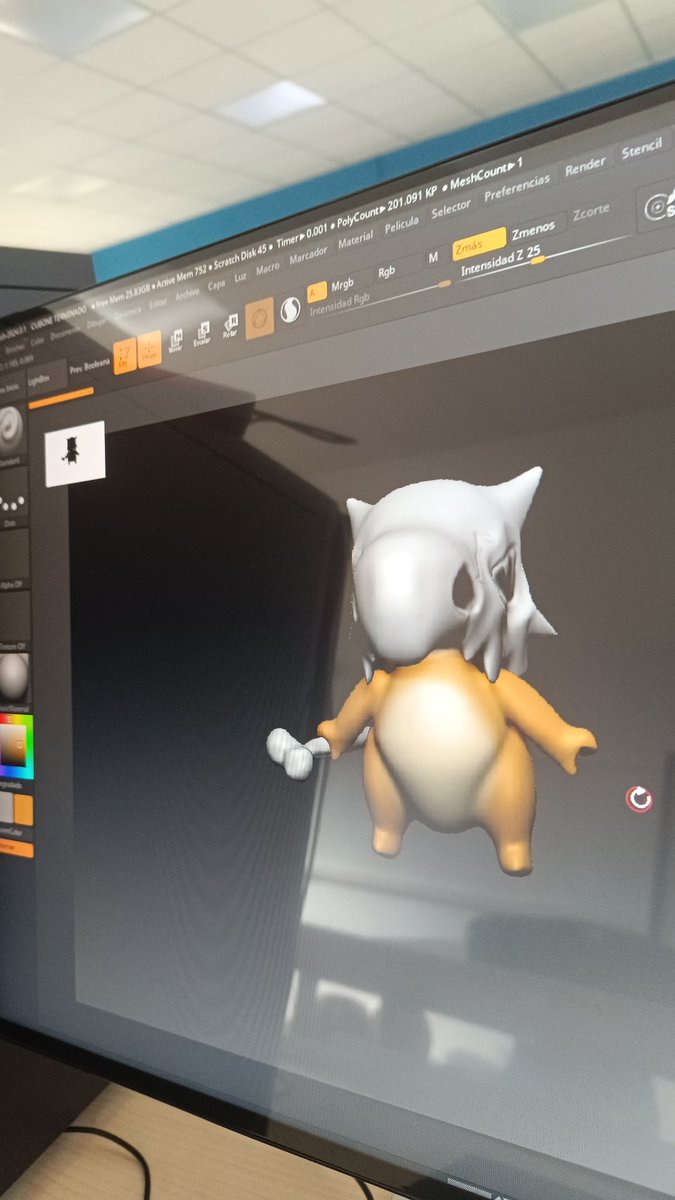Open the Stencil menu
This screenshot has height=1200, width=675.
pyautogui.click(x=641, y=150)
